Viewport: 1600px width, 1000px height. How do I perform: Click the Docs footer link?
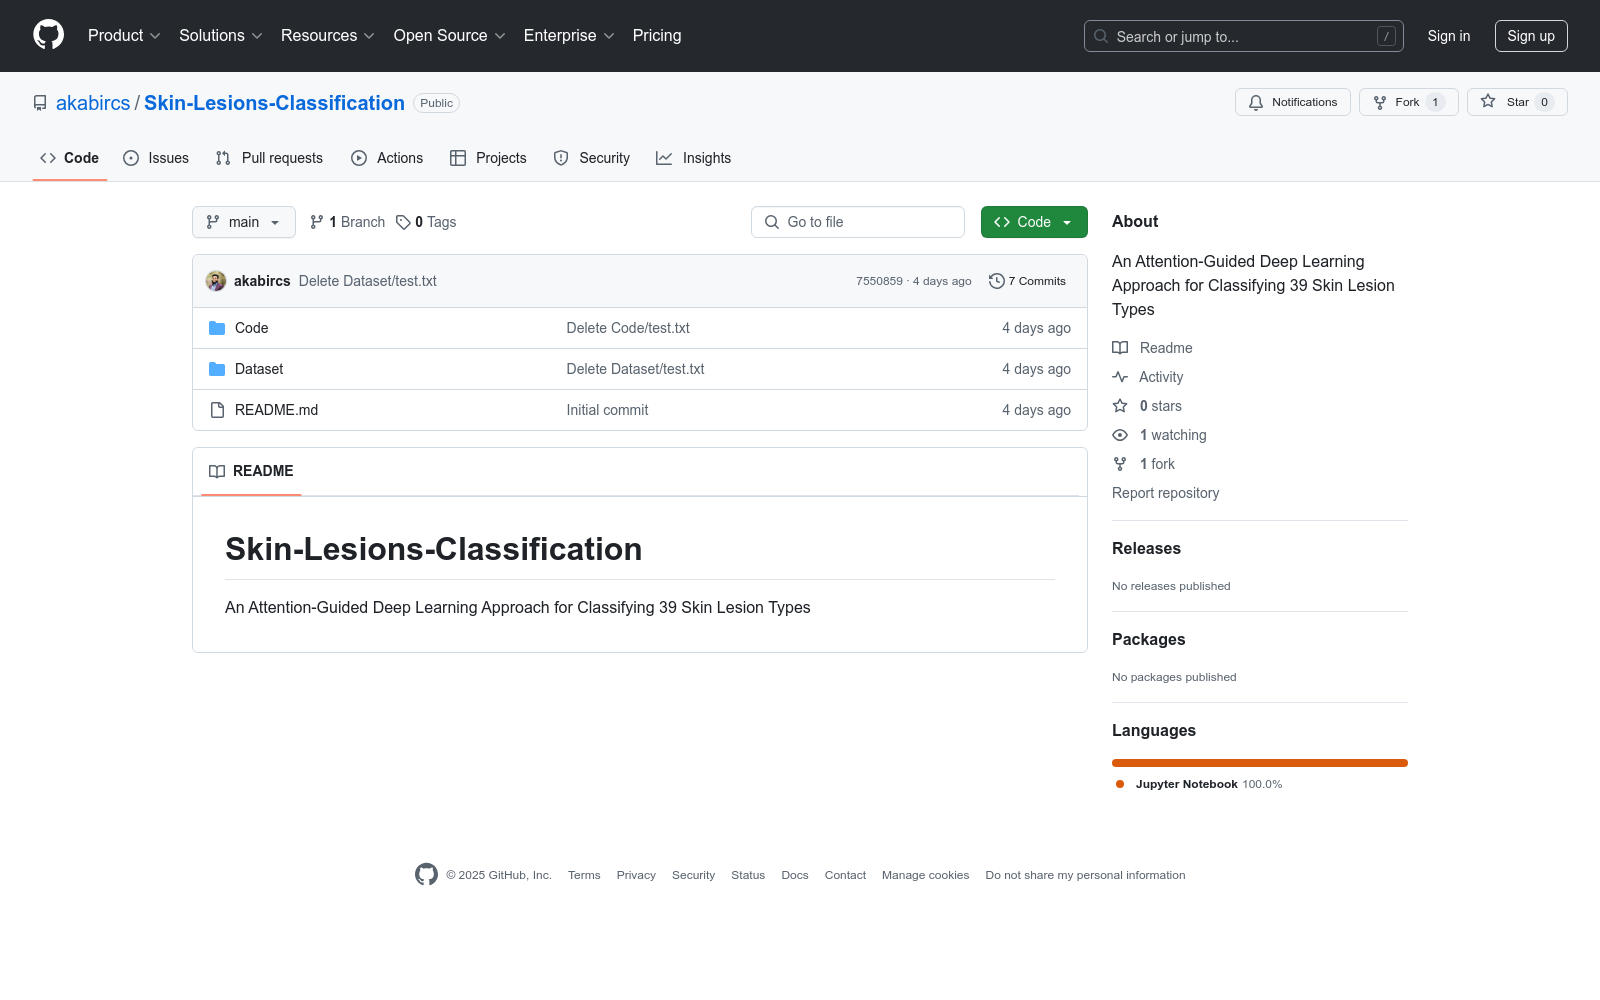pyautogui.click(x=795, y=875)
